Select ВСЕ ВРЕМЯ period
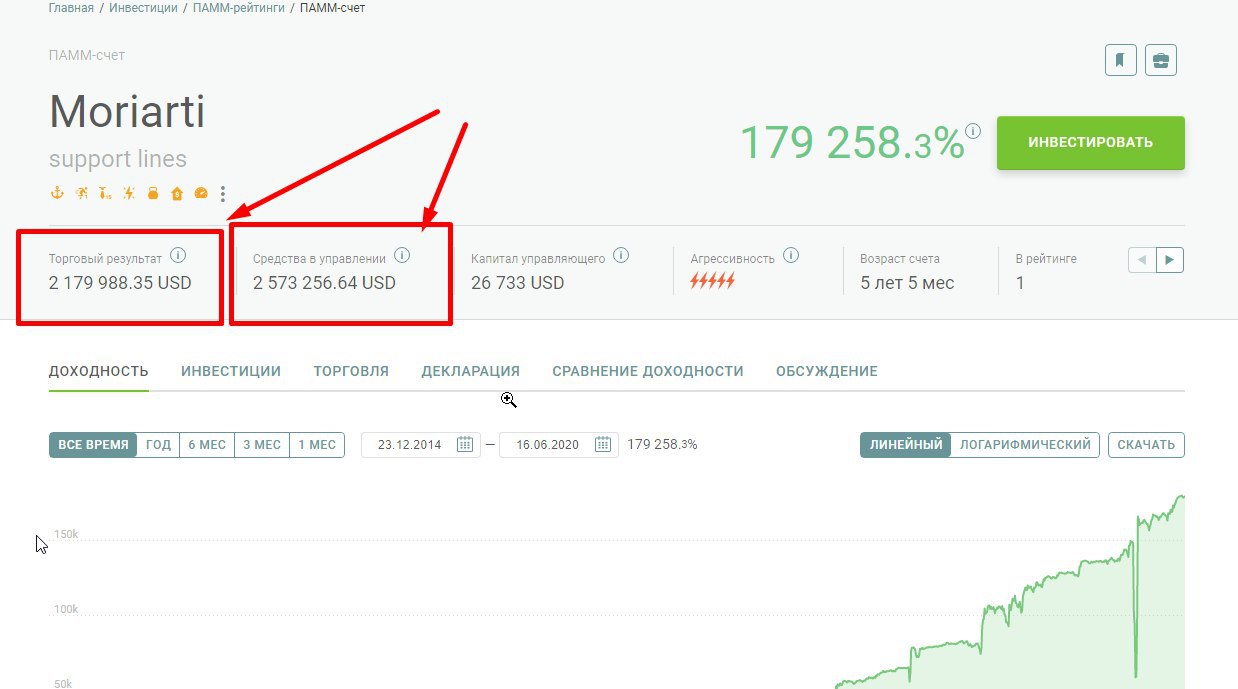1238x689 pixels. [93, 445]
